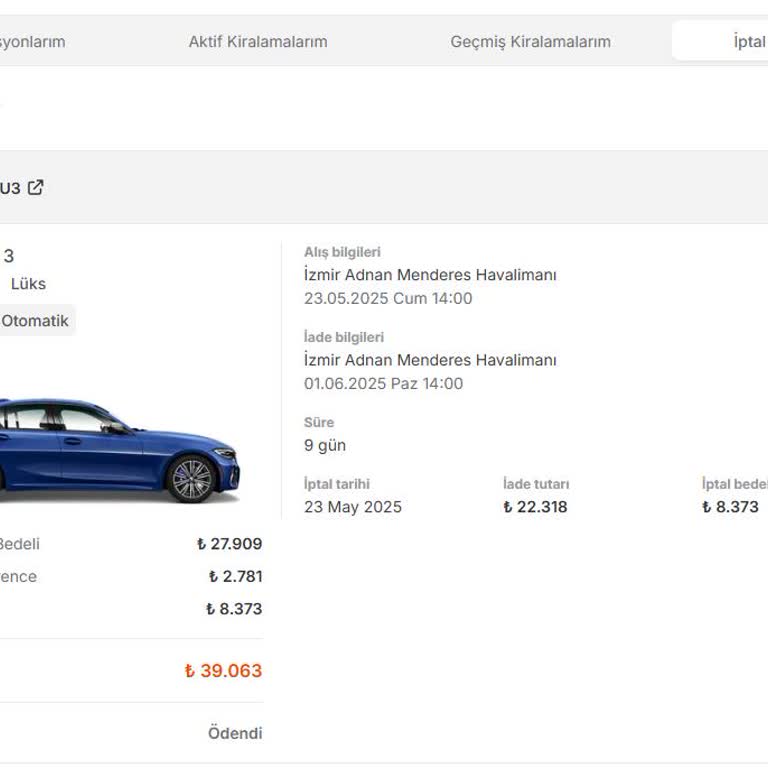Open the external link icon beside U3
This screenshot has height=768, width=768.
point(35,187)
